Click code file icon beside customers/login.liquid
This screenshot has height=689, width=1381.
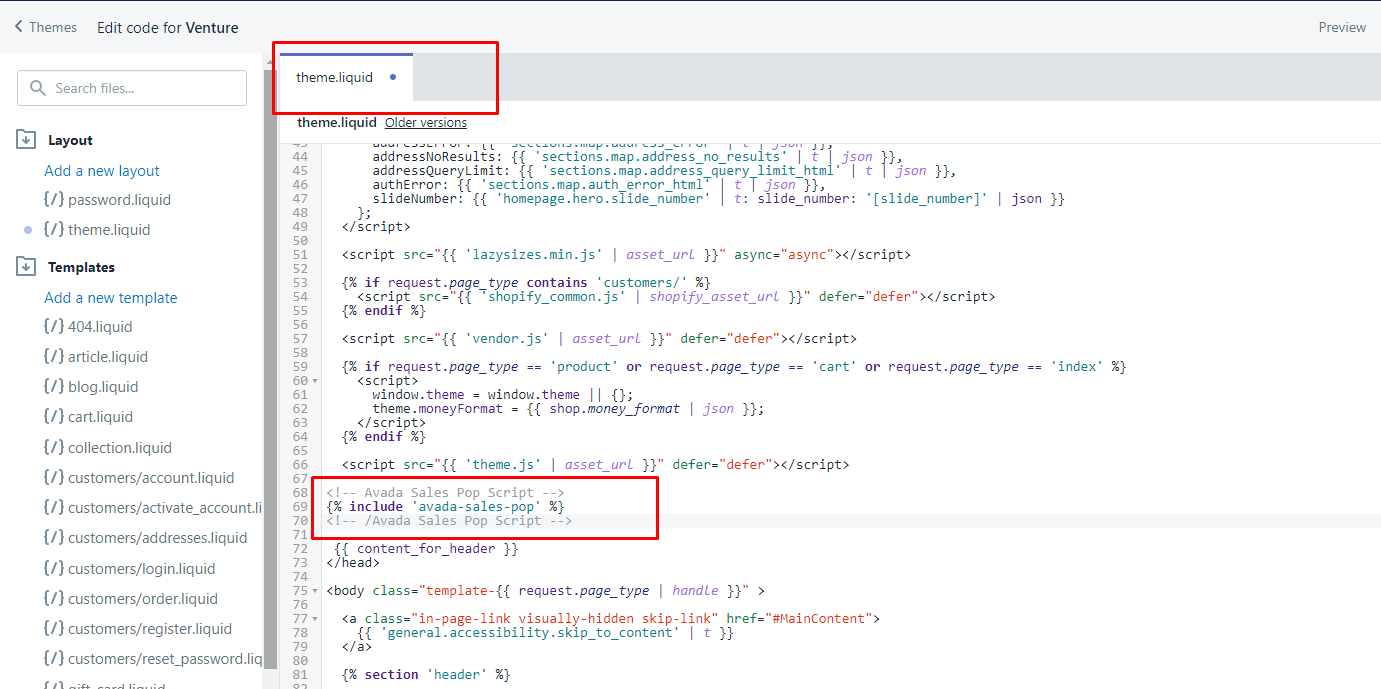(x=54, y=569)
